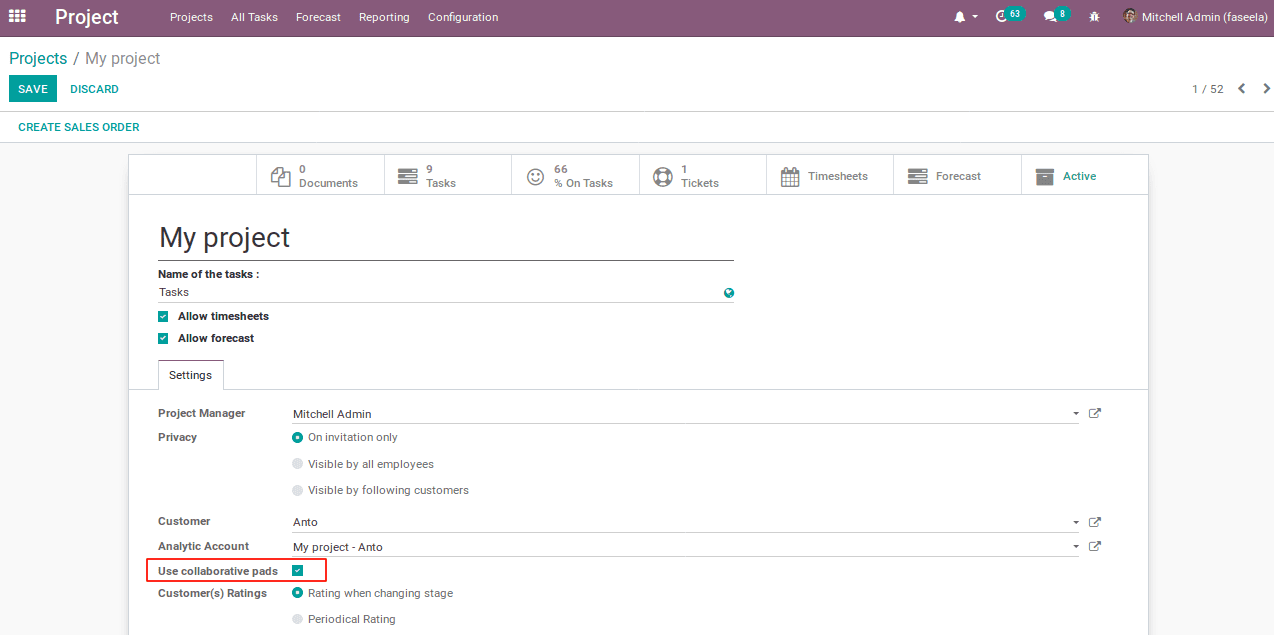Click the Tickets lifebuoy icon
Image resolution: width=1274 pixels, height=635 pixels.
(663, 177)
